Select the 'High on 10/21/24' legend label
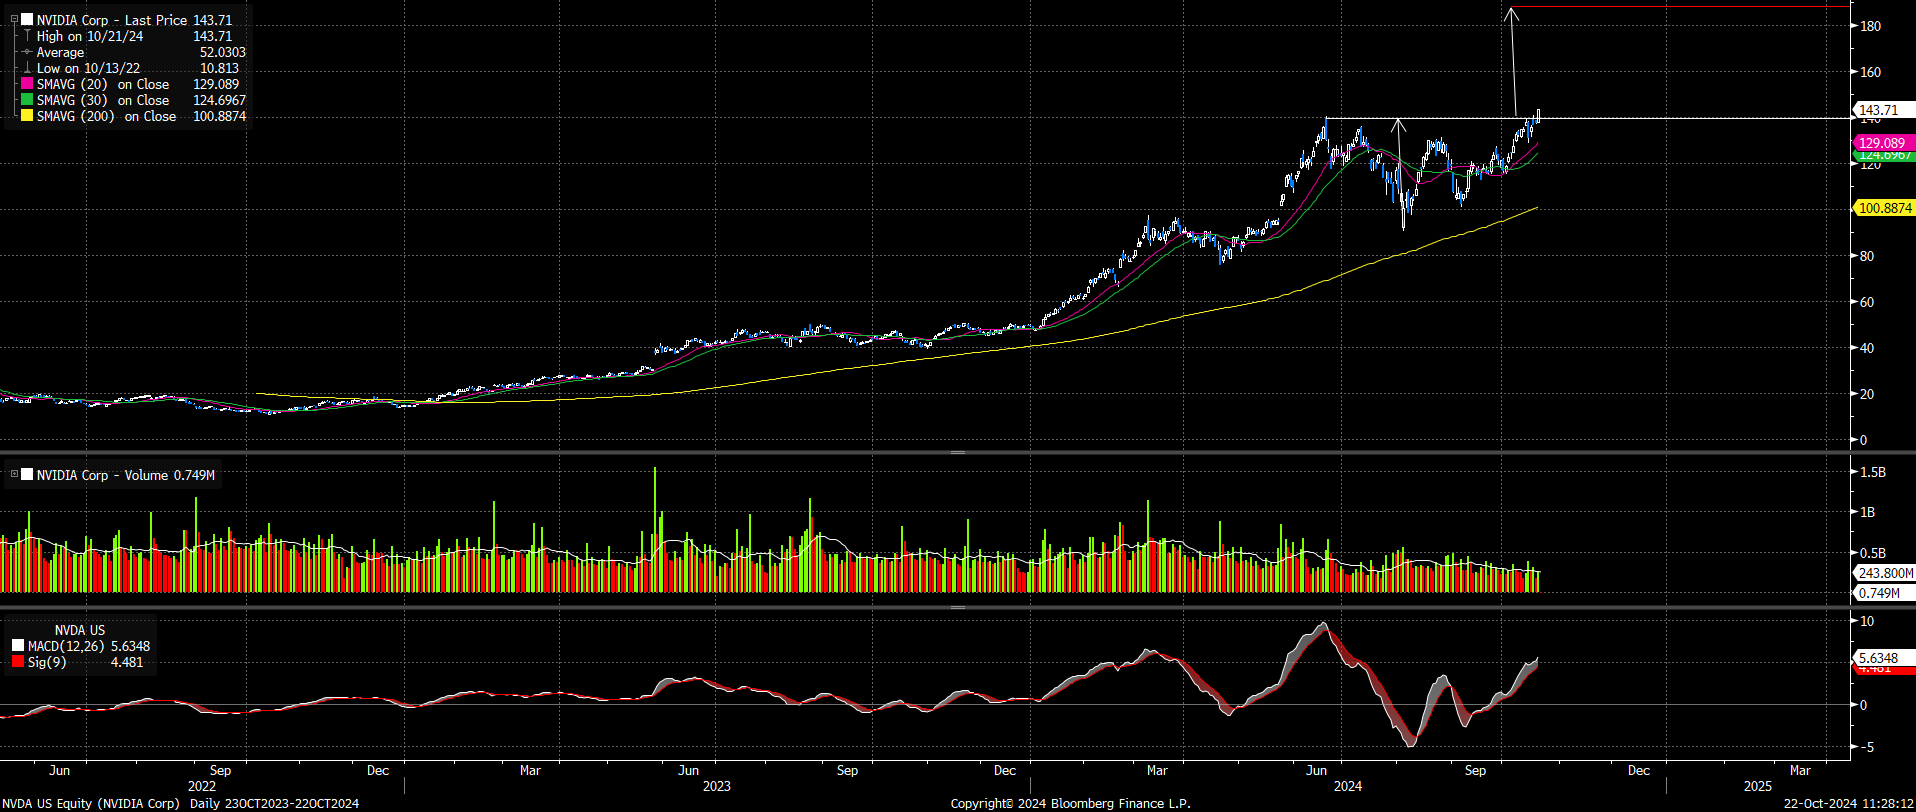1916x812 pixels. [90, 36]
